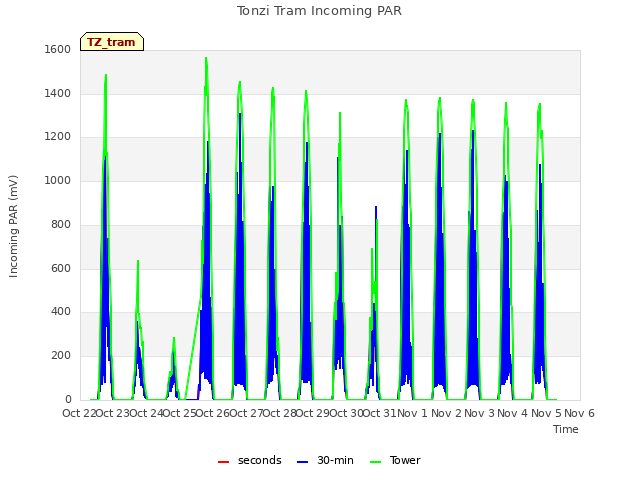
Task: Click the 'Nov 5' x-axis date label
Action: [x=546, y=413]
